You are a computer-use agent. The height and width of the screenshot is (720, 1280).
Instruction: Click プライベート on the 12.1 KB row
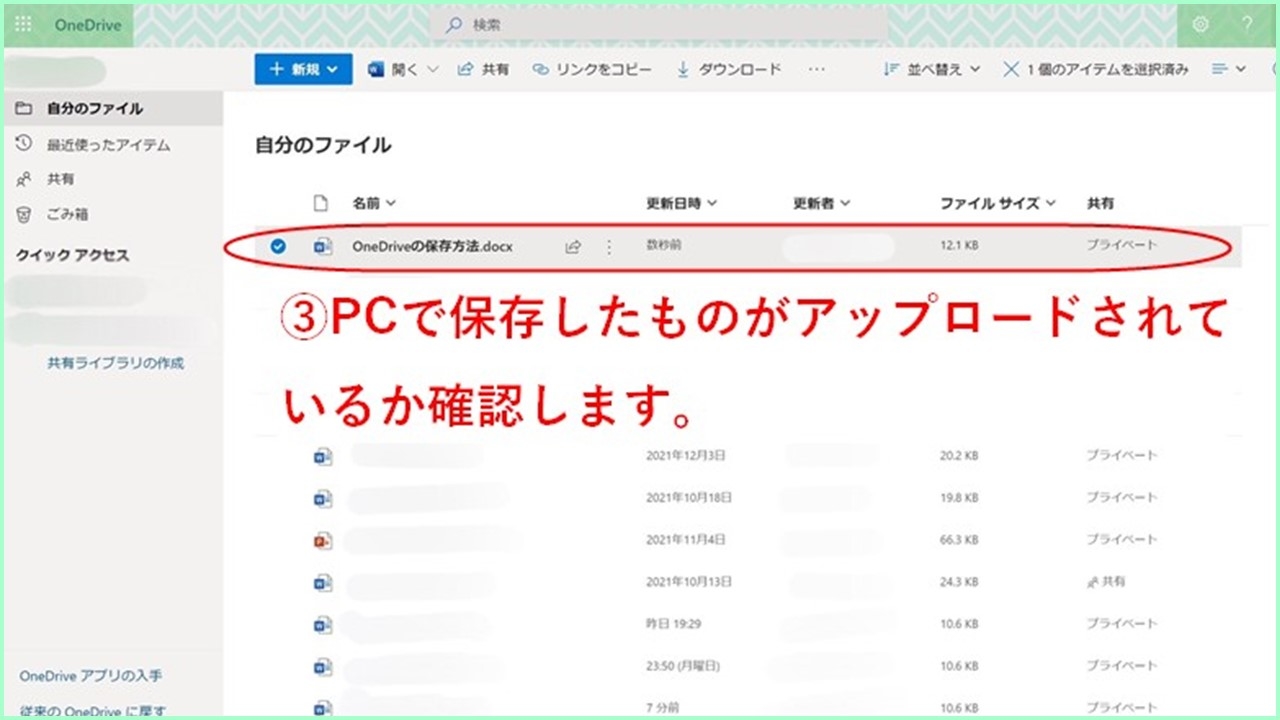click(1122, 245)
